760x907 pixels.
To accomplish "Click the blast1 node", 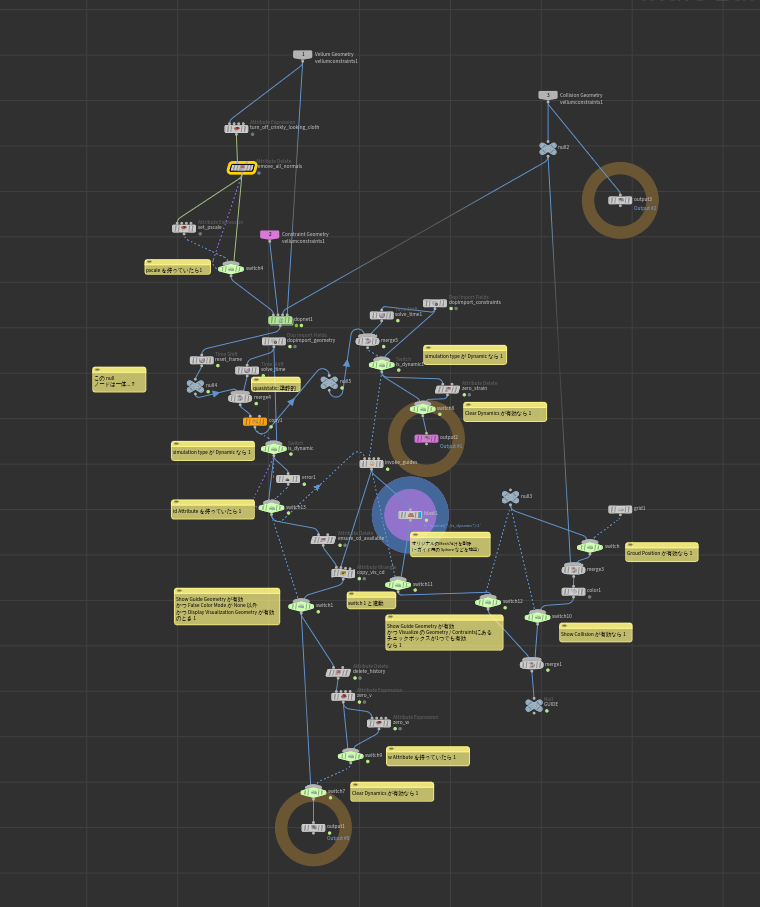I will (x=410, y=514).
